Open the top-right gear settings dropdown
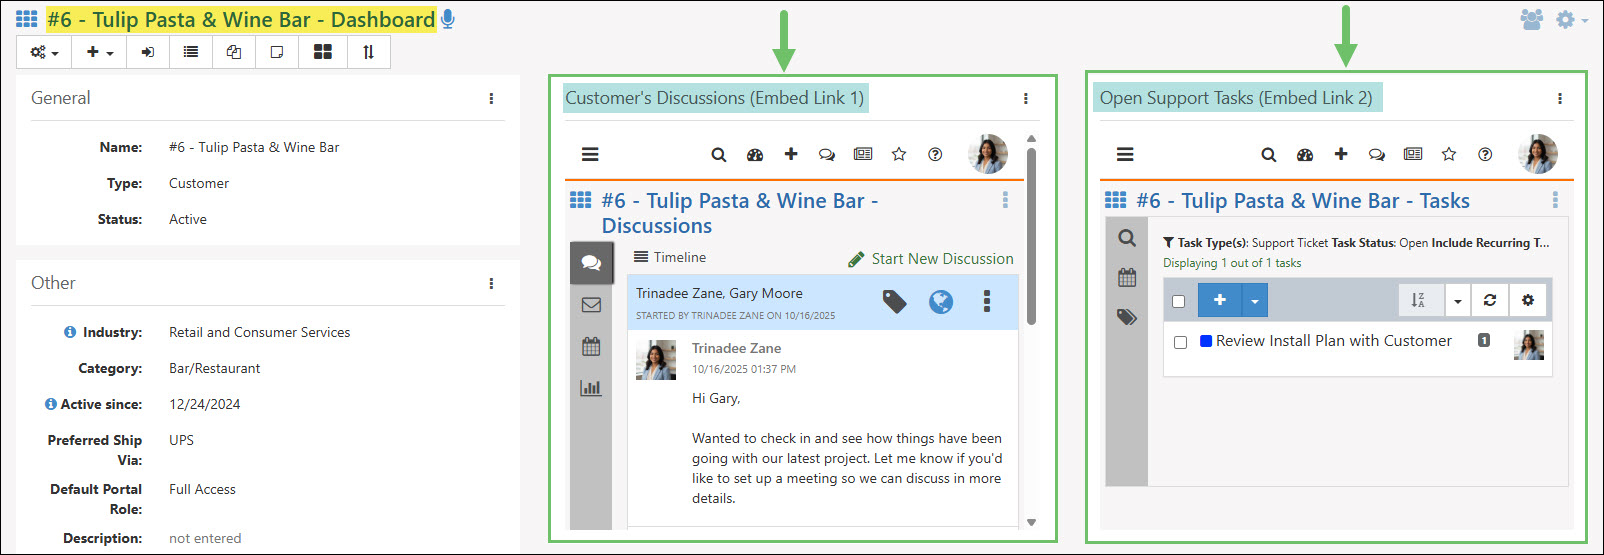This screenshot has width=1604, height=555. click(1571, 19)
